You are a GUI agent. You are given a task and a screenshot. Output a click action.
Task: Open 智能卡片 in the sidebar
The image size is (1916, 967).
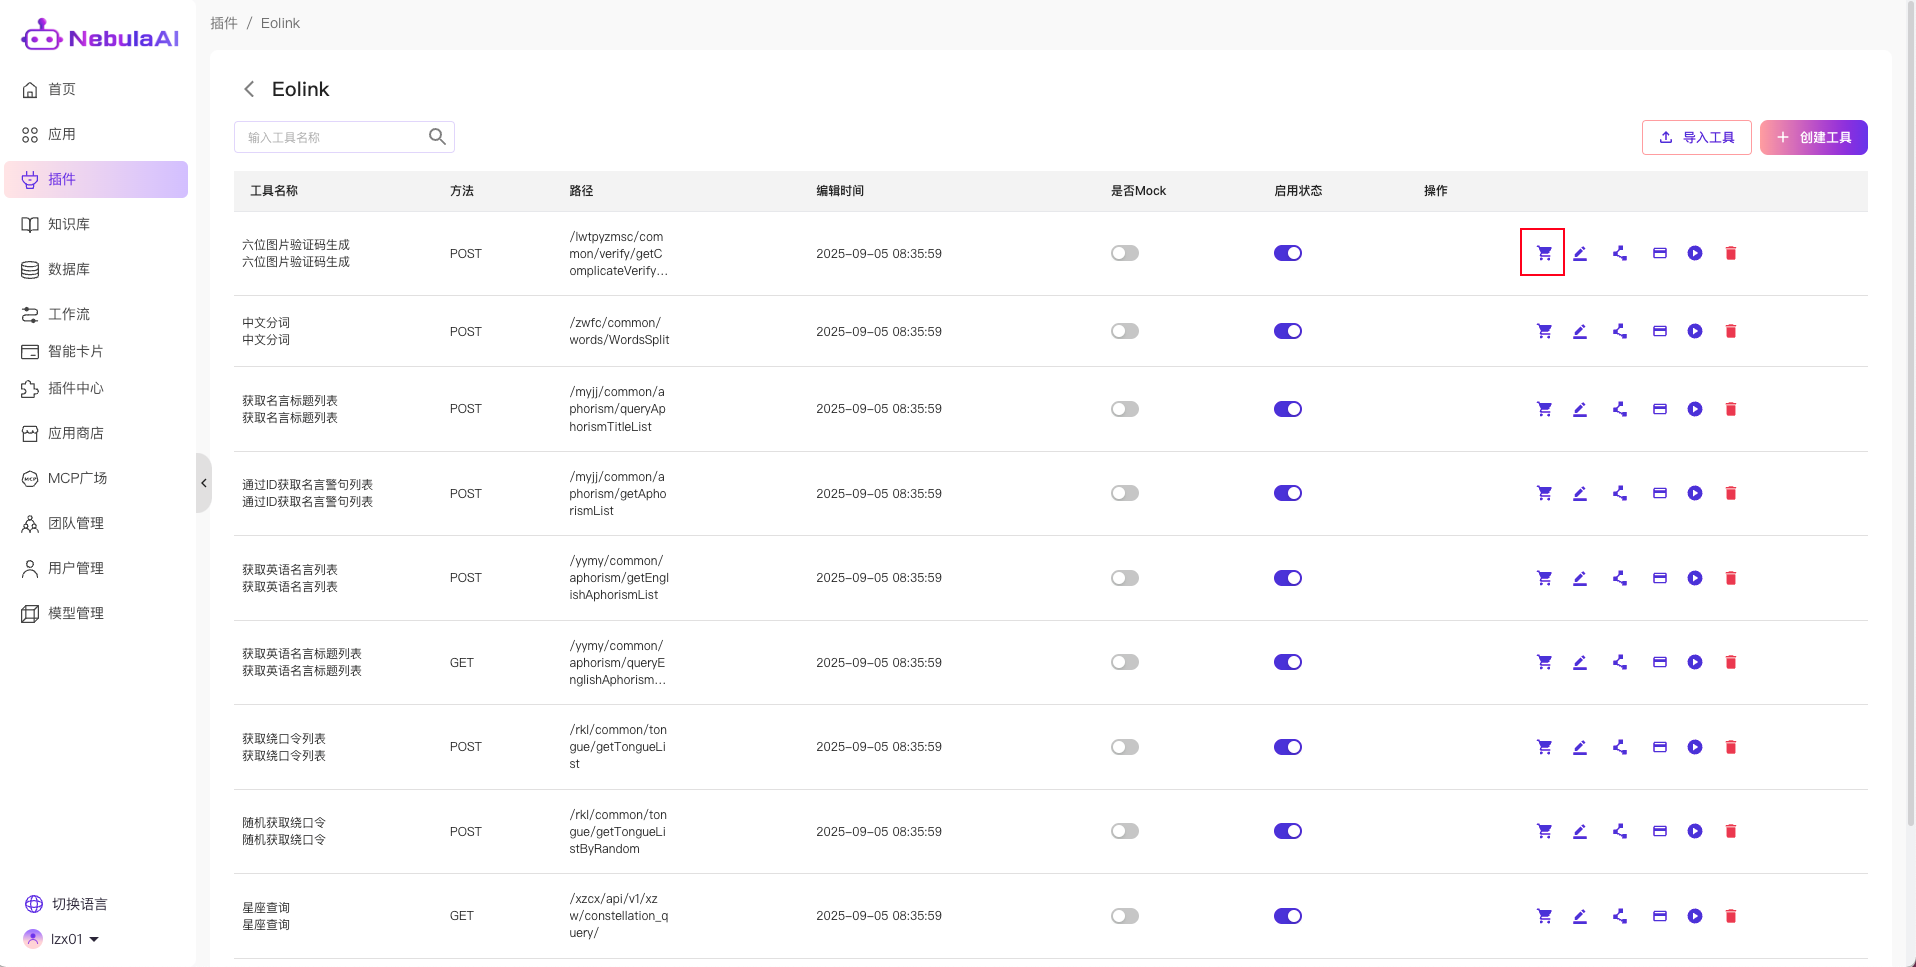point(96,351)
